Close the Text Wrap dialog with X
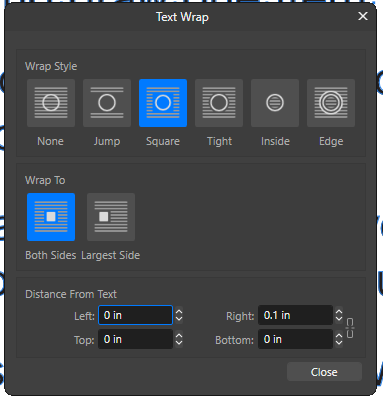383x401 pixels. point(363,16)
